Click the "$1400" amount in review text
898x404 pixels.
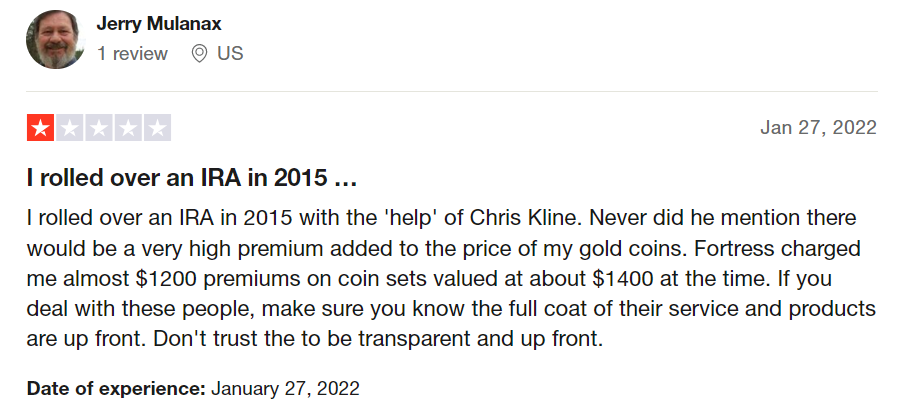623,279
